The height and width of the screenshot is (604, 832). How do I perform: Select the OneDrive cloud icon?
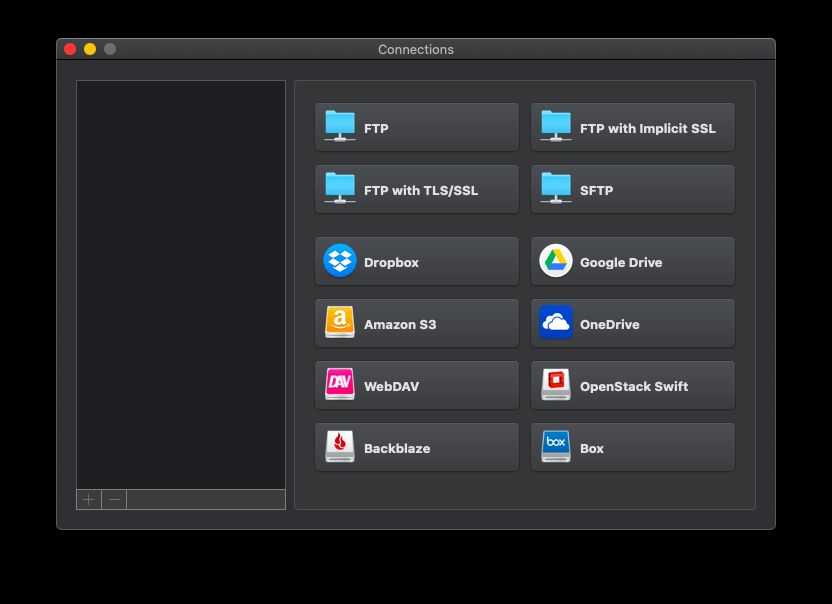(x=556, y=323)
